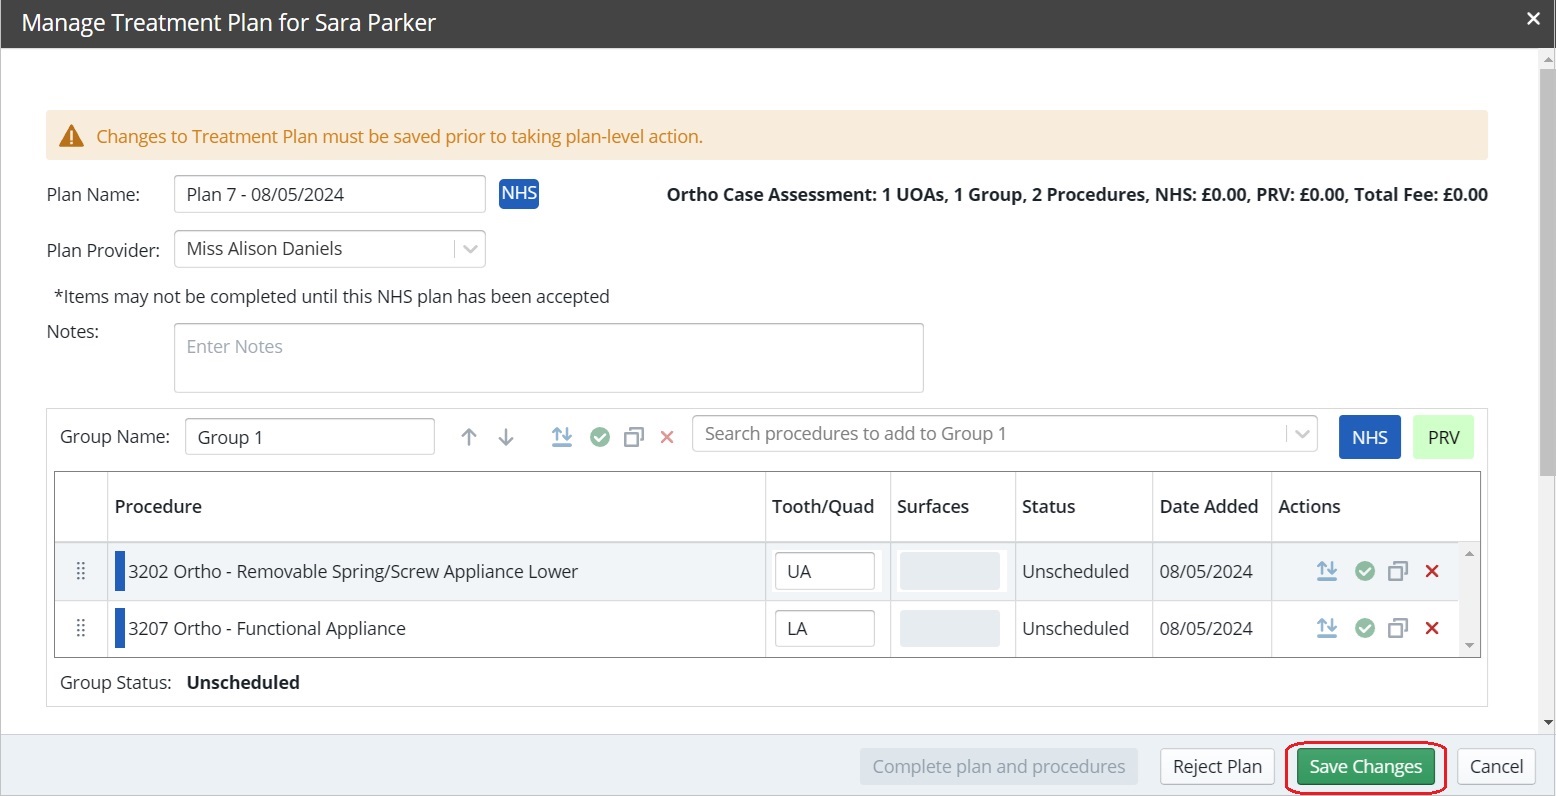Open the Plan Provider dropdown
Screen dimensions: 1556x796
tap(469, 249)
